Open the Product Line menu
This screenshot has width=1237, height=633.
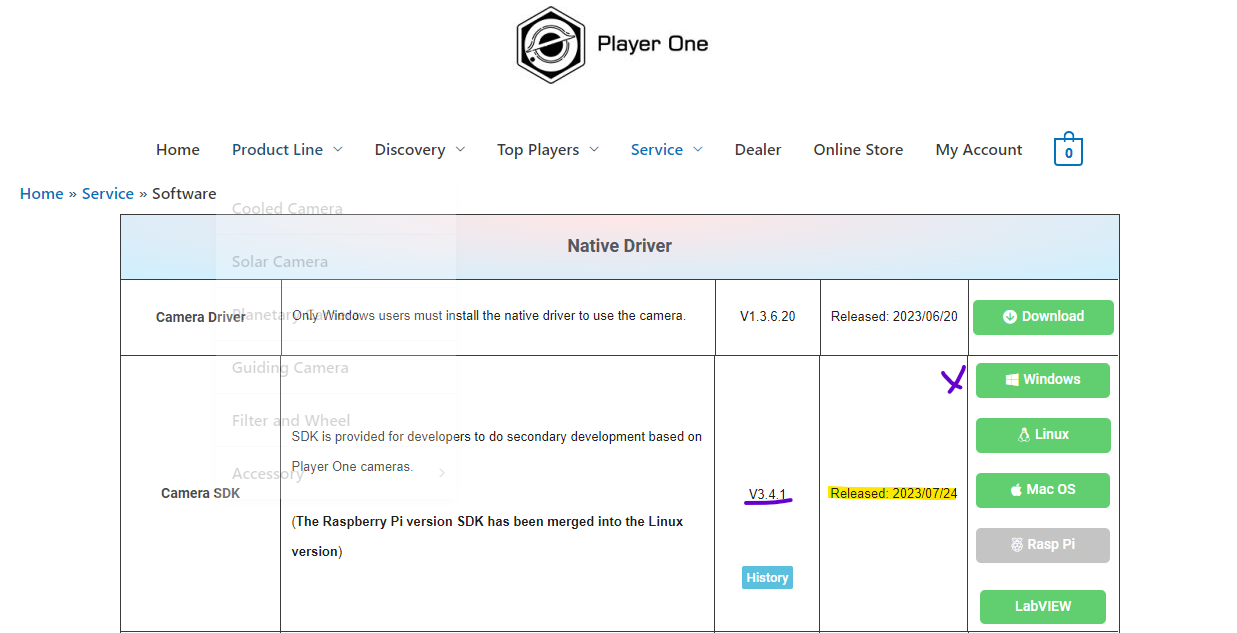tap(277, 149)
